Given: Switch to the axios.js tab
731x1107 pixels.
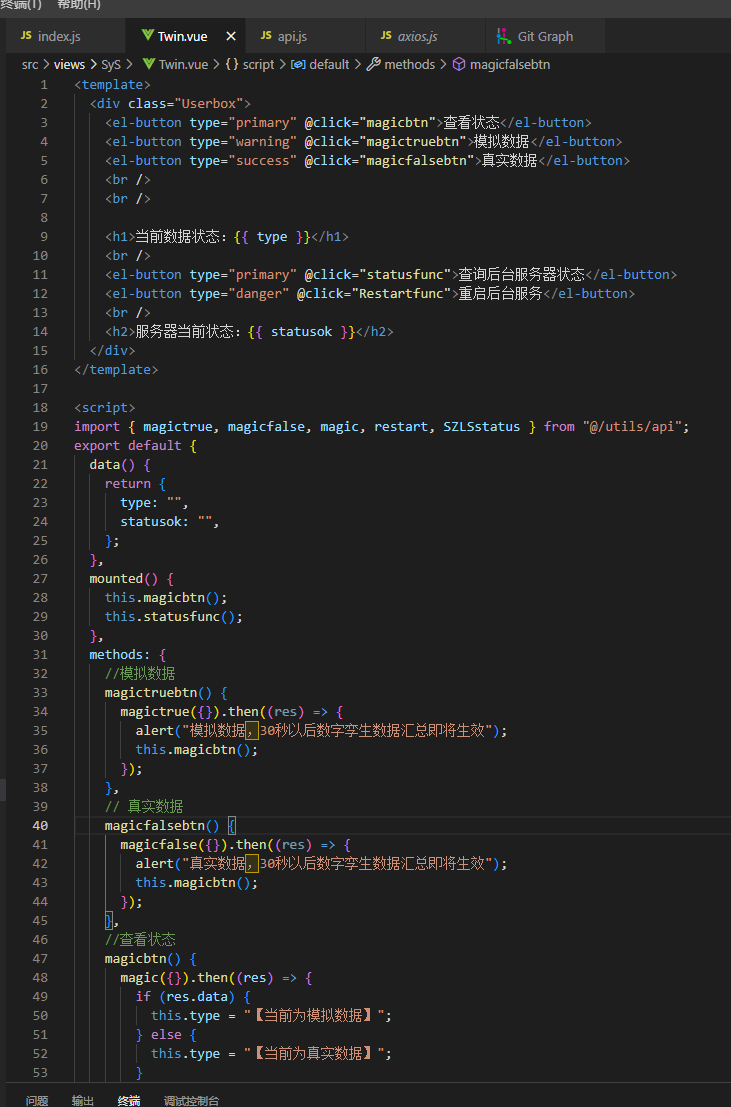Looking at the screenshot, I should point(425,36).
